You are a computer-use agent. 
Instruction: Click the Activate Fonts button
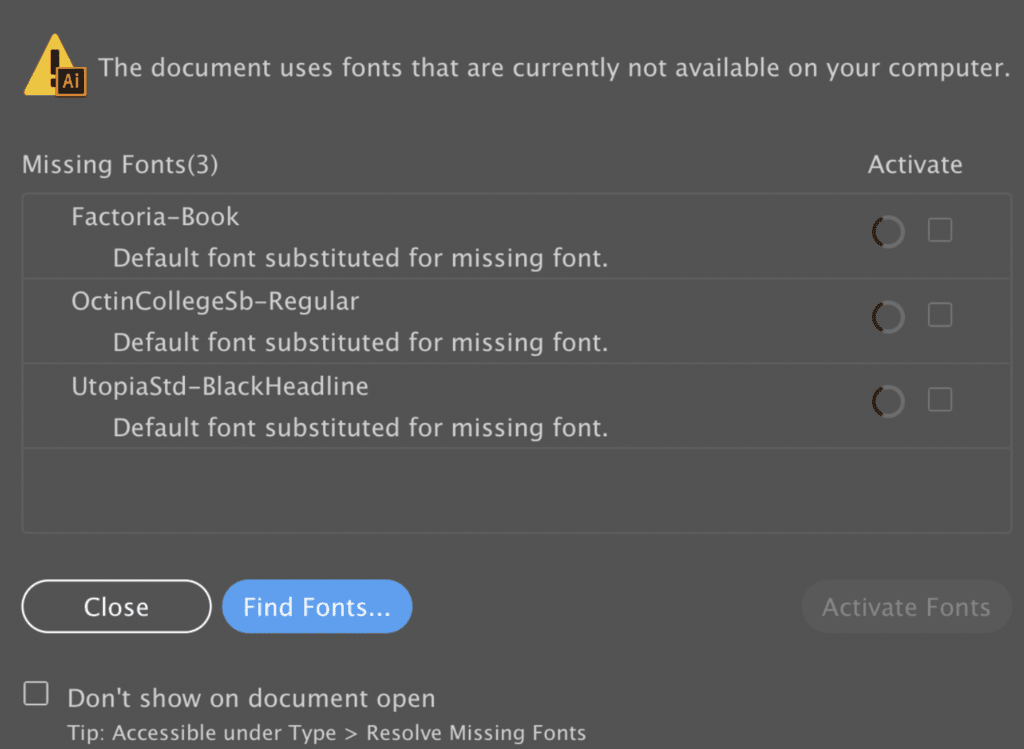point(905,606)
